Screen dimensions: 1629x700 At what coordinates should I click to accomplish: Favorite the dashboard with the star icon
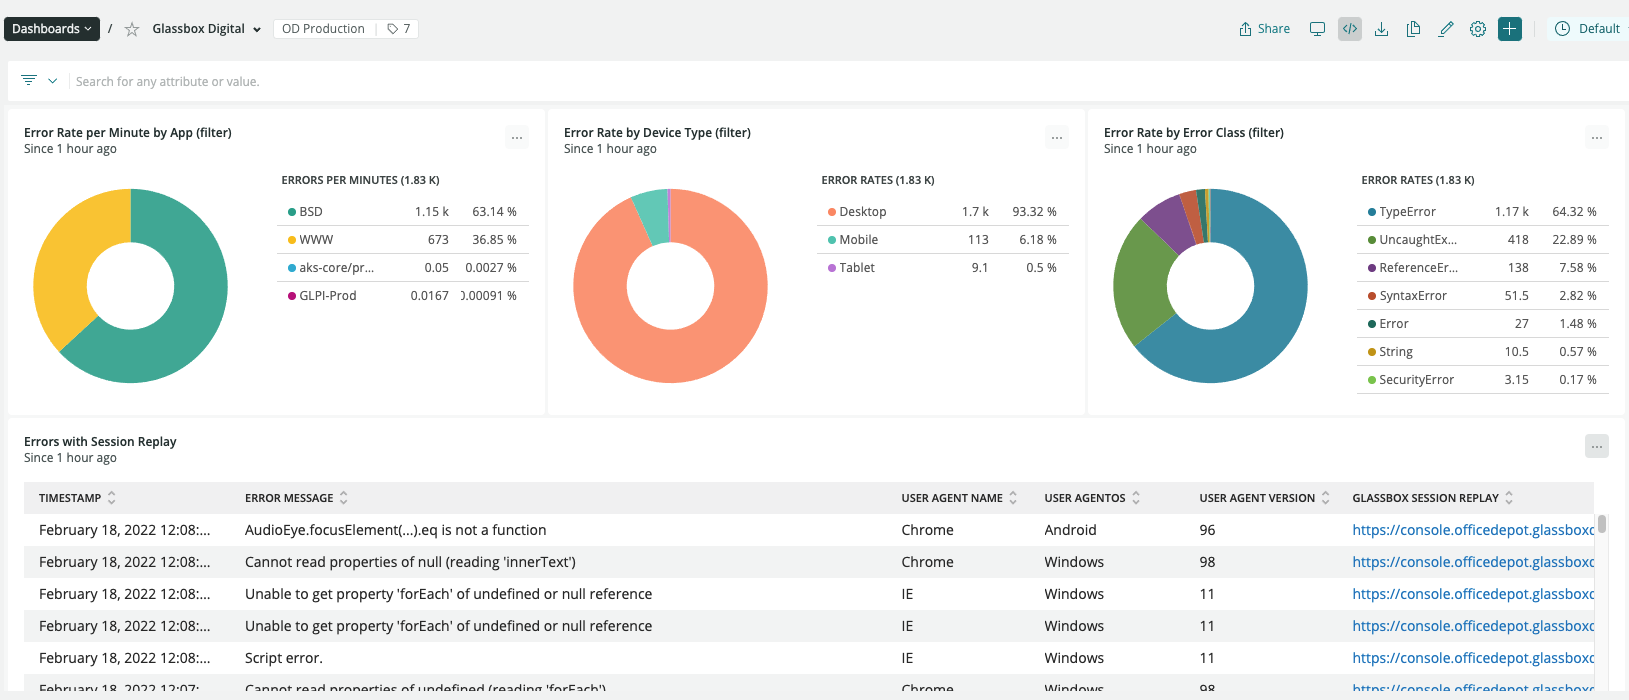pyautogui.click(x=131, y=29)
